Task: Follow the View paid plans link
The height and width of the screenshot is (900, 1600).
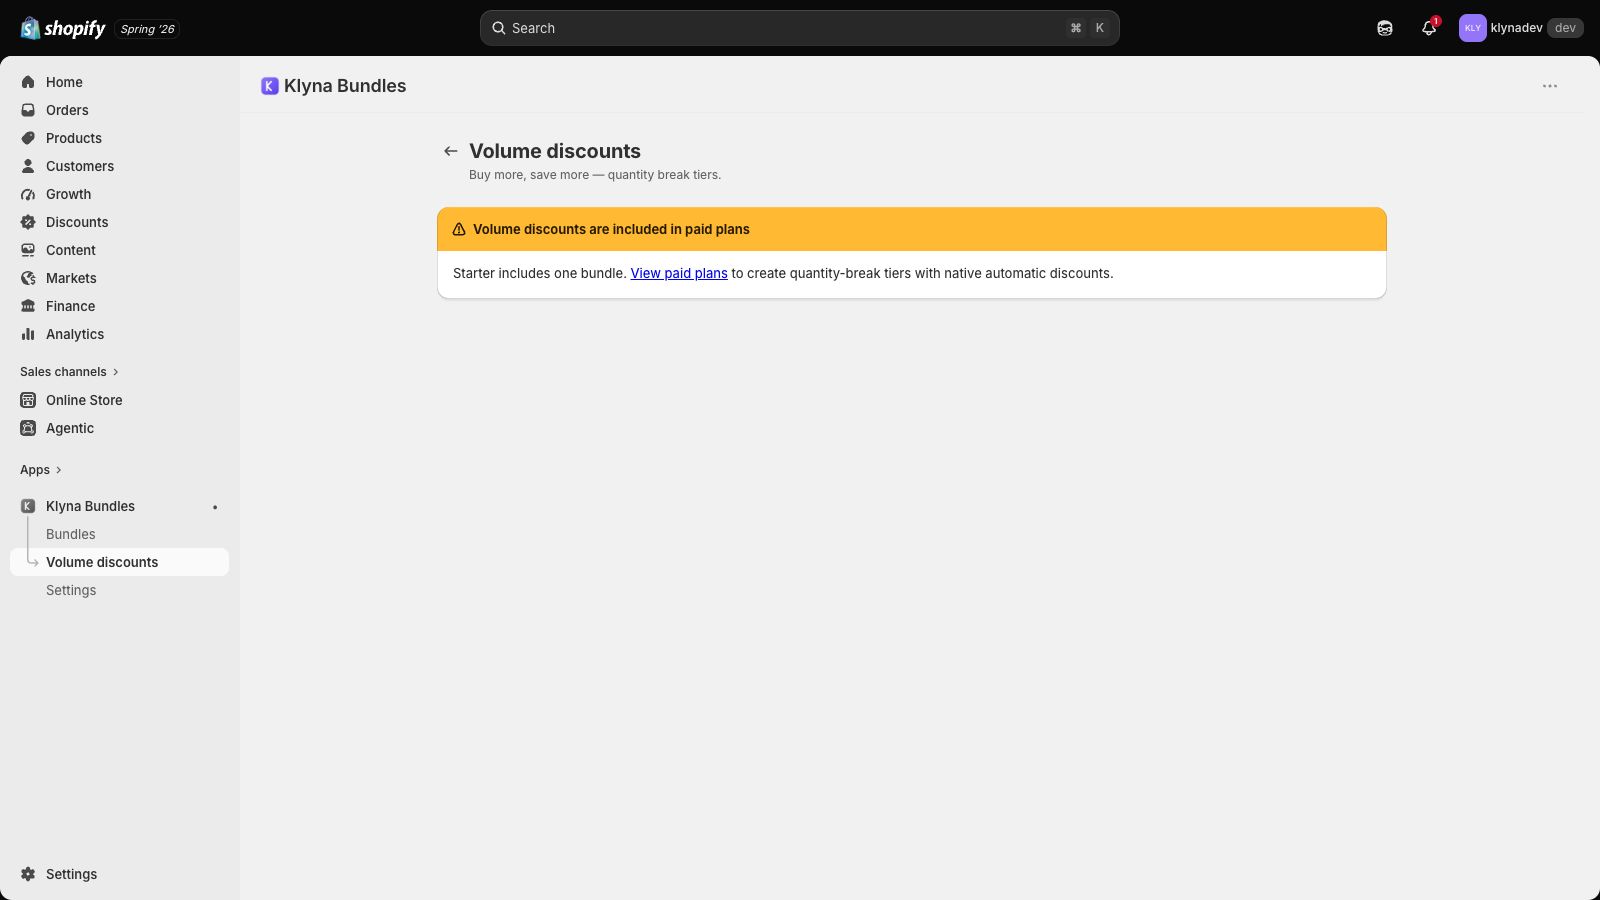Action: click(x=679, y=273)
